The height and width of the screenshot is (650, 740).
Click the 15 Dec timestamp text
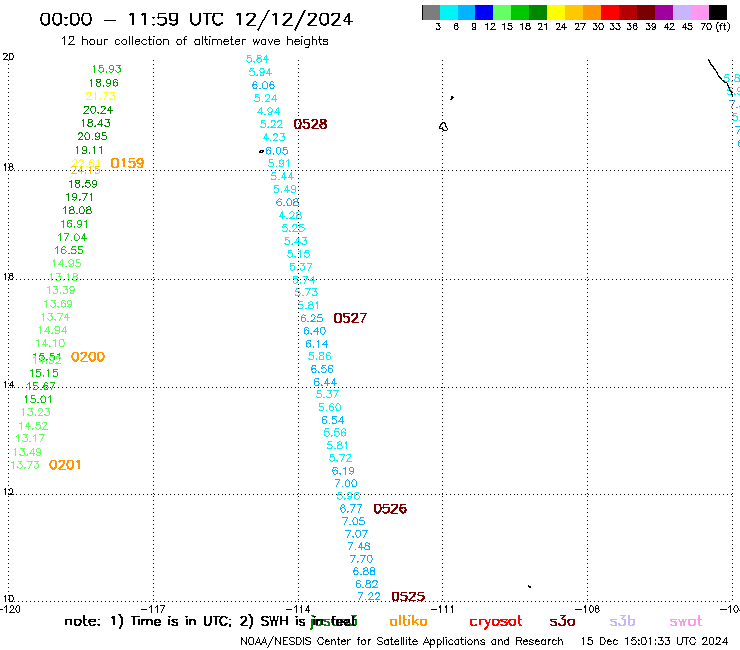[x=655, y=642]
